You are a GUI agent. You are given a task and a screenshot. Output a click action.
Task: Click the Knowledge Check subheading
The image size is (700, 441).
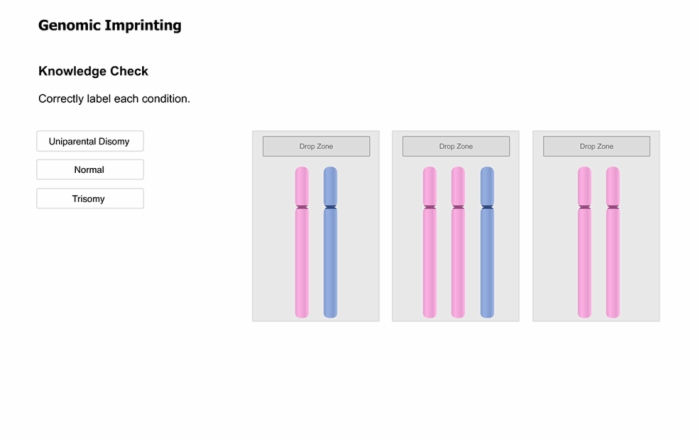[x=93, y=71]
